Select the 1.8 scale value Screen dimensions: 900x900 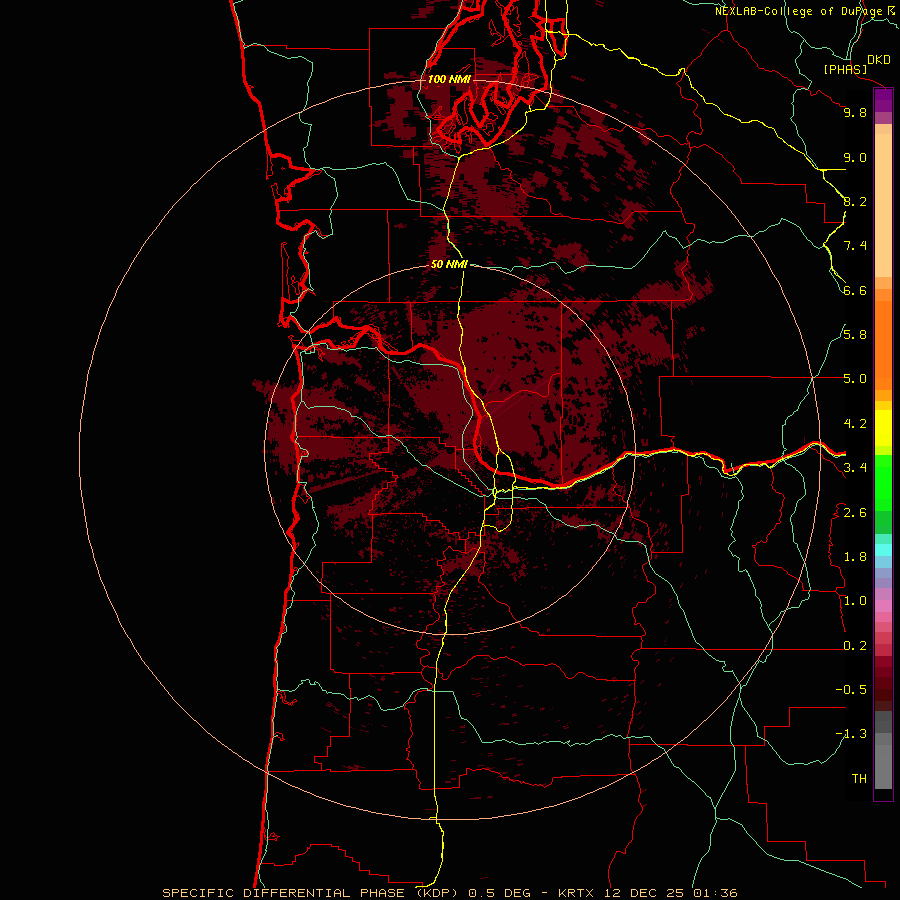pyautogui.click(x=855, y=557)
